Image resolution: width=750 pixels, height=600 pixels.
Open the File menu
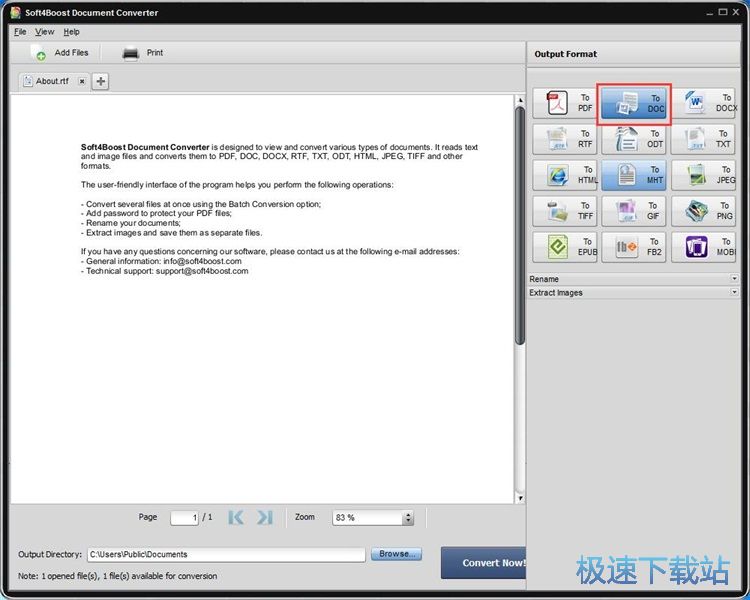20,32
